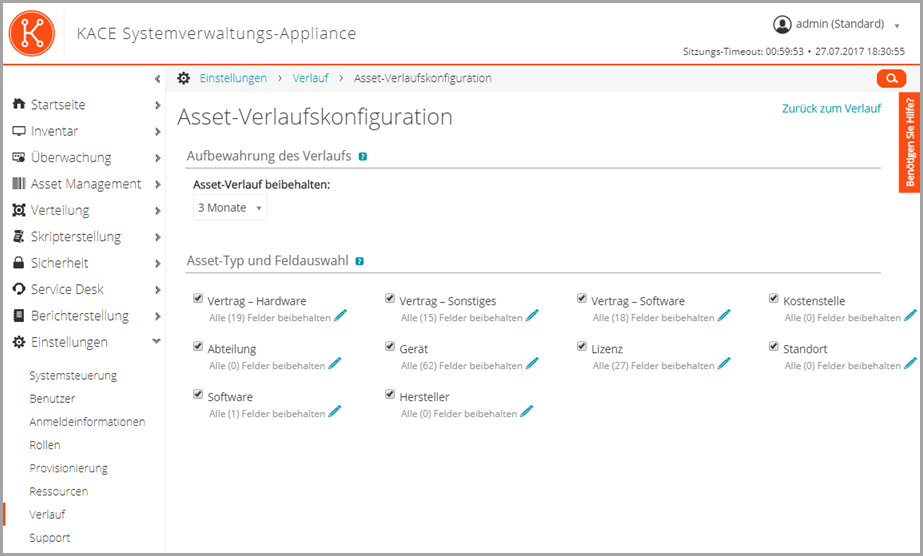Click the KACE logo icon
The height and width of the screenshot is (556, 923).
[x=33, y=33]
